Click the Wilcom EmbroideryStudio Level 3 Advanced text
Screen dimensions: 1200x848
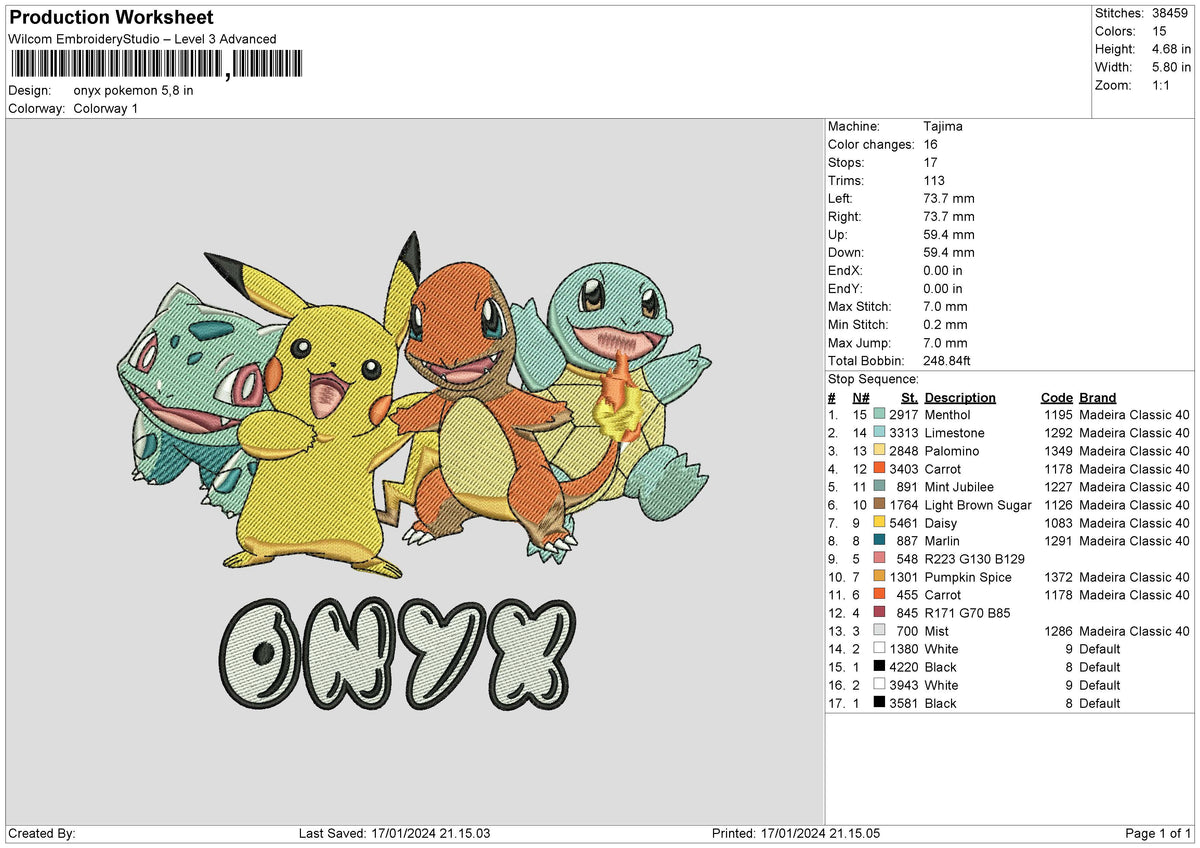pyautogui.click(x=142, y=39)
